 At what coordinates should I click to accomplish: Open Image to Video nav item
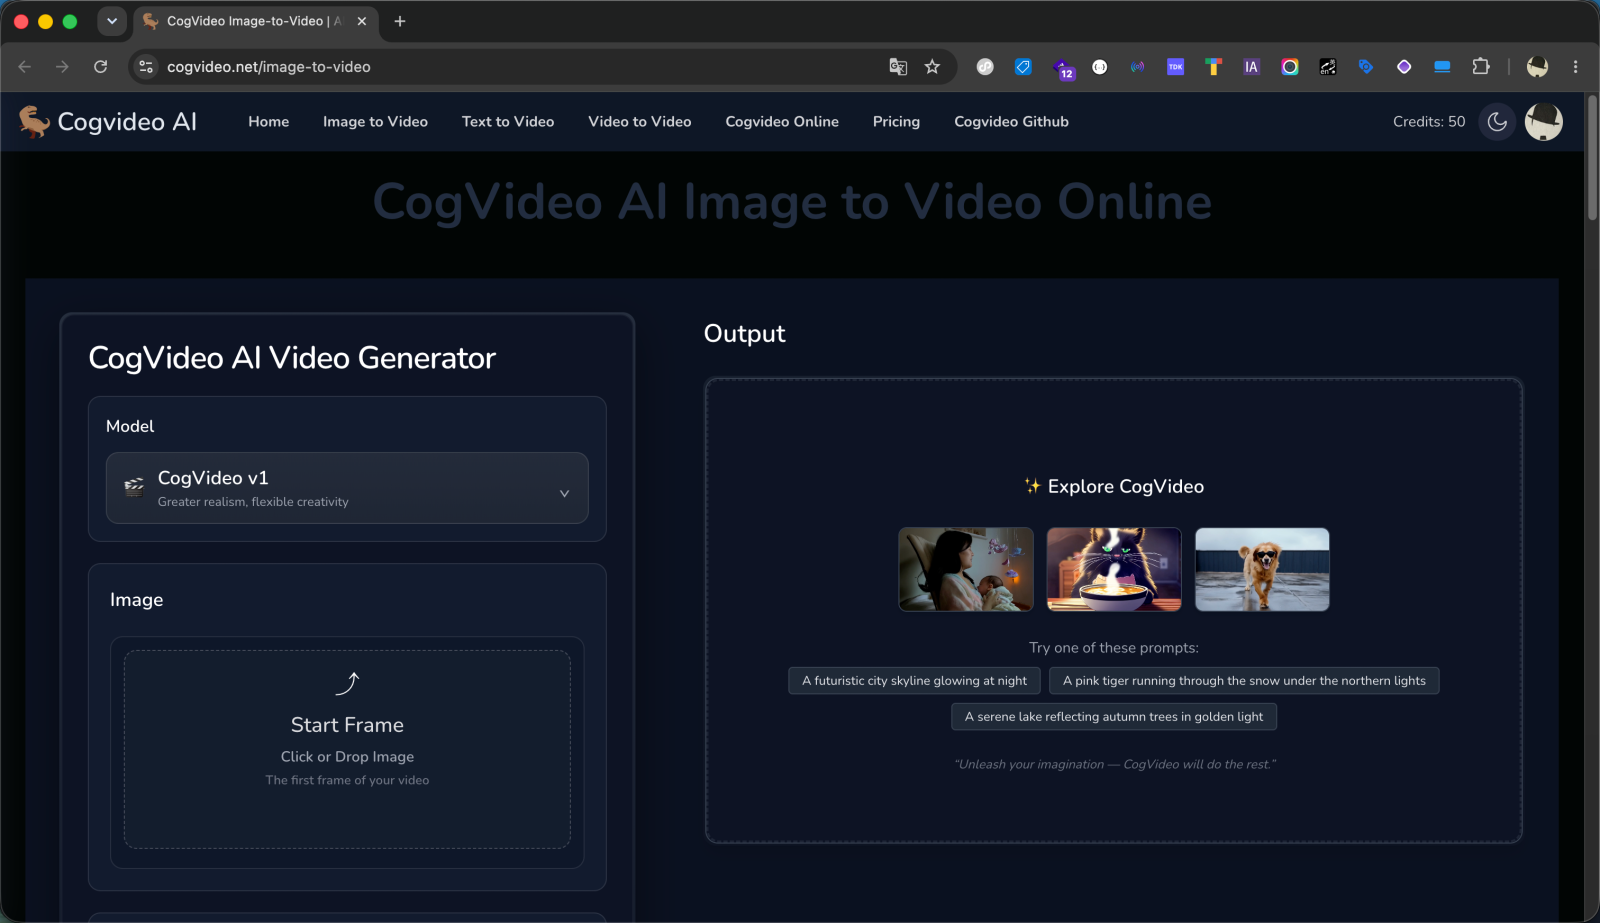click(x=375, y=122)
